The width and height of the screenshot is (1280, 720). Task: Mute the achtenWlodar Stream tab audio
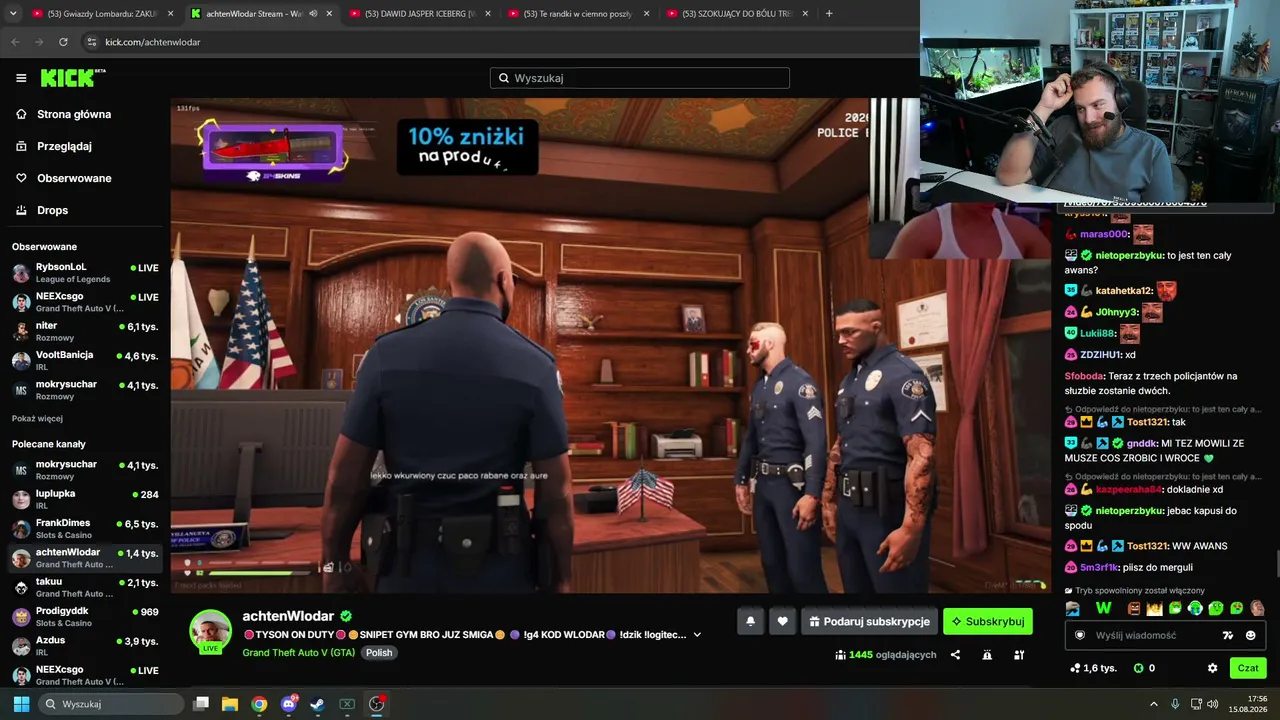coord(313,14)
